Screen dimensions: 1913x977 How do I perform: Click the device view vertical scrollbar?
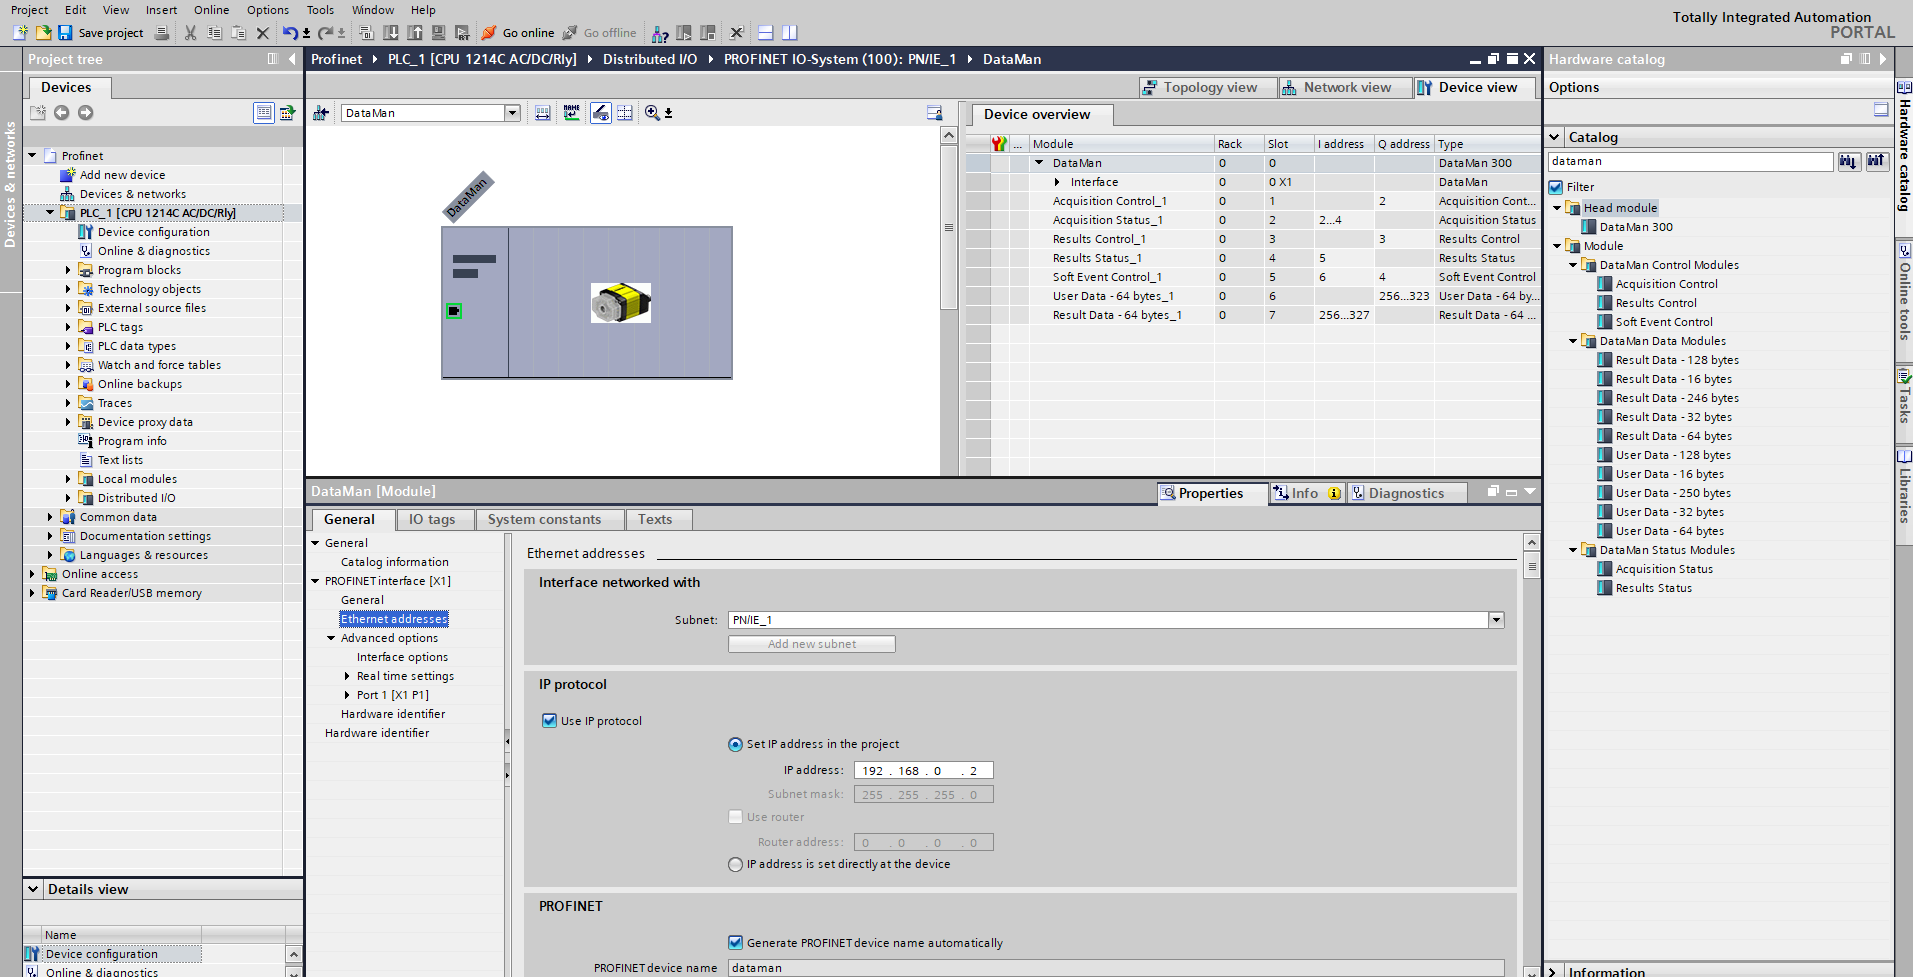click(x=949, y=300)
